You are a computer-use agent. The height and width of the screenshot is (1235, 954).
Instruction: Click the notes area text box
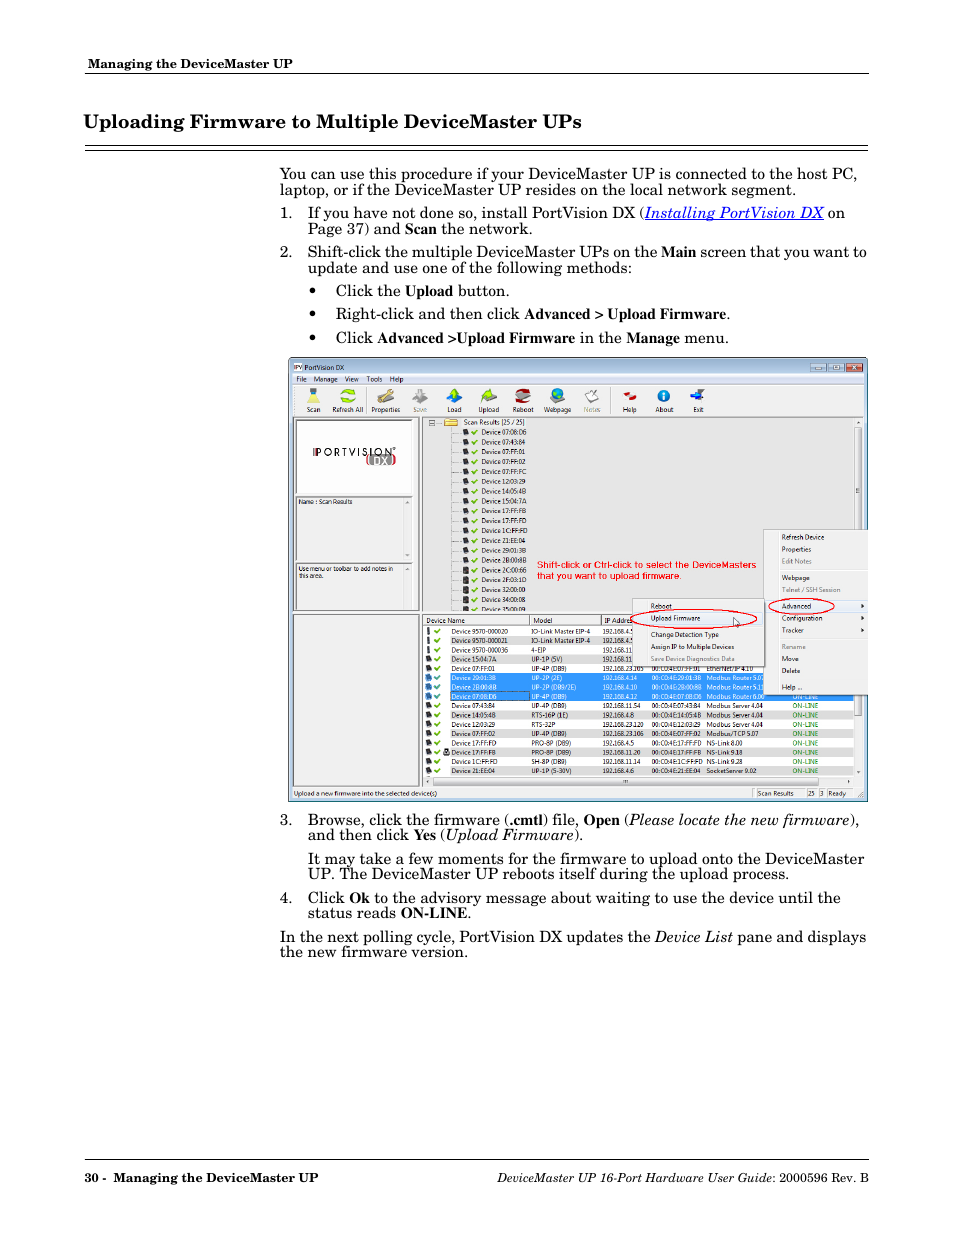[x=353, y=586]
